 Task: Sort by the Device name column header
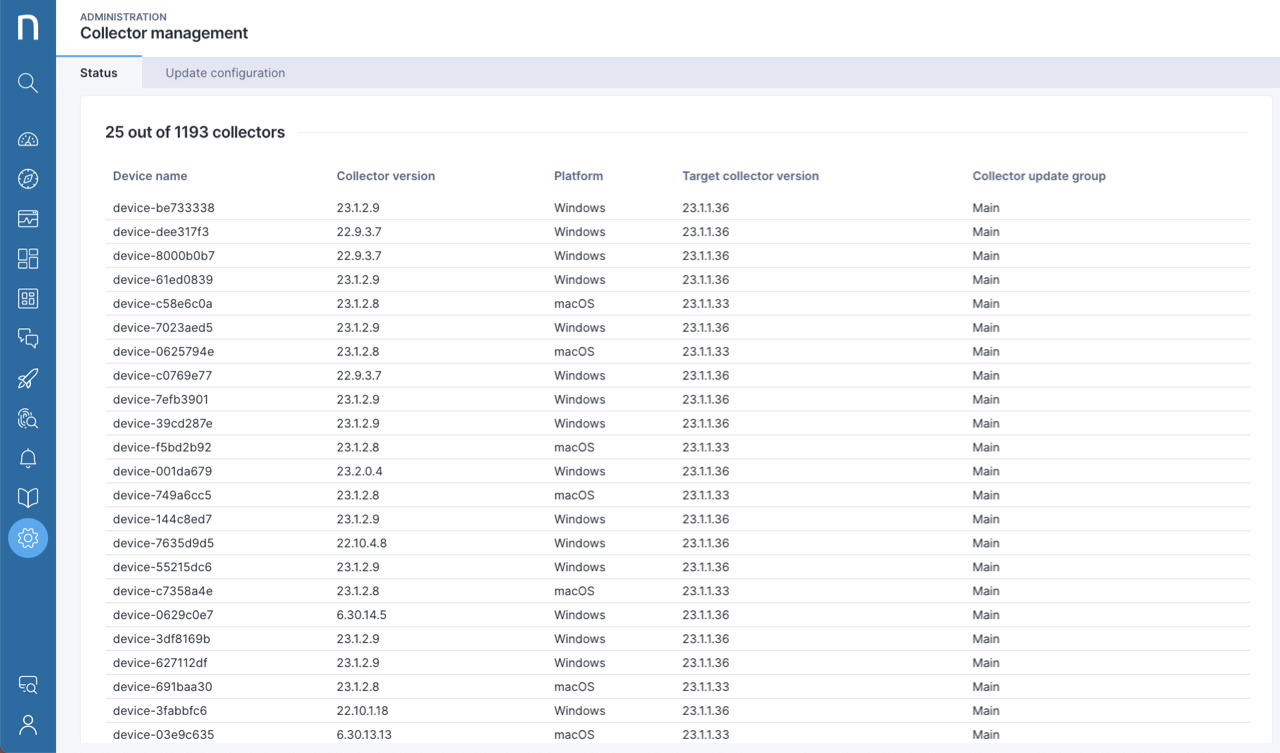click(150, 175)
